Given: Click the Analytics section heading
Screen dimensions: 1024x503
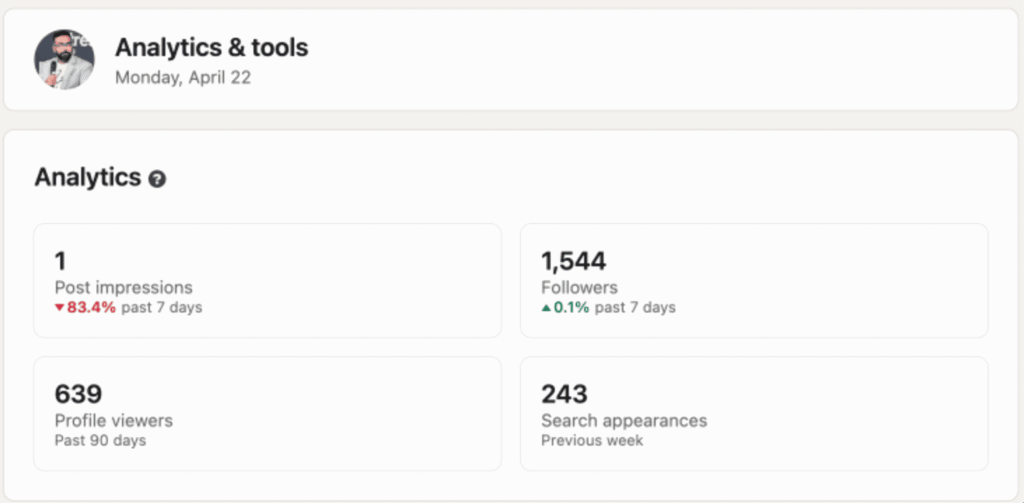Looking at the screenshot, I should pos(88,178).
